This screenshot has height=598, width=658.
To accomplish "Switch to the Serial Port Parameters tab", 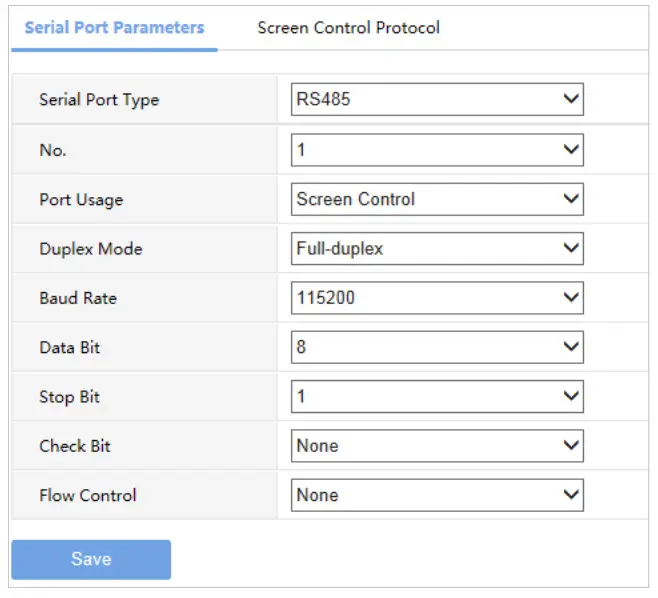I will (x=114, y=28).
